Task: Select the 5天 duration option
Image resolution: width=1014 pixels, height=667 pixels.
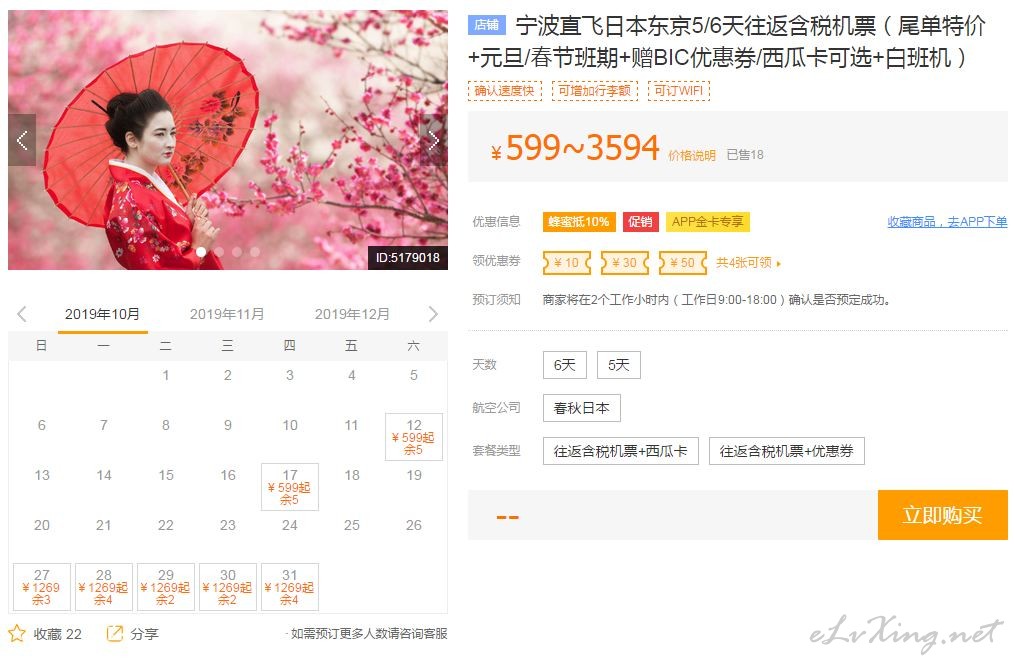Action: click(619, 365)
